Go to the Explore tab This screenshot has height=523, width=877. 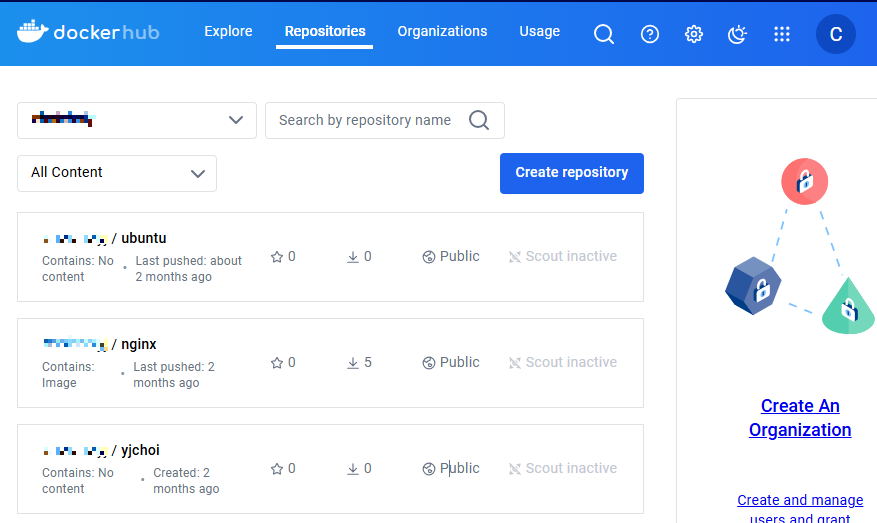point(228,31)
